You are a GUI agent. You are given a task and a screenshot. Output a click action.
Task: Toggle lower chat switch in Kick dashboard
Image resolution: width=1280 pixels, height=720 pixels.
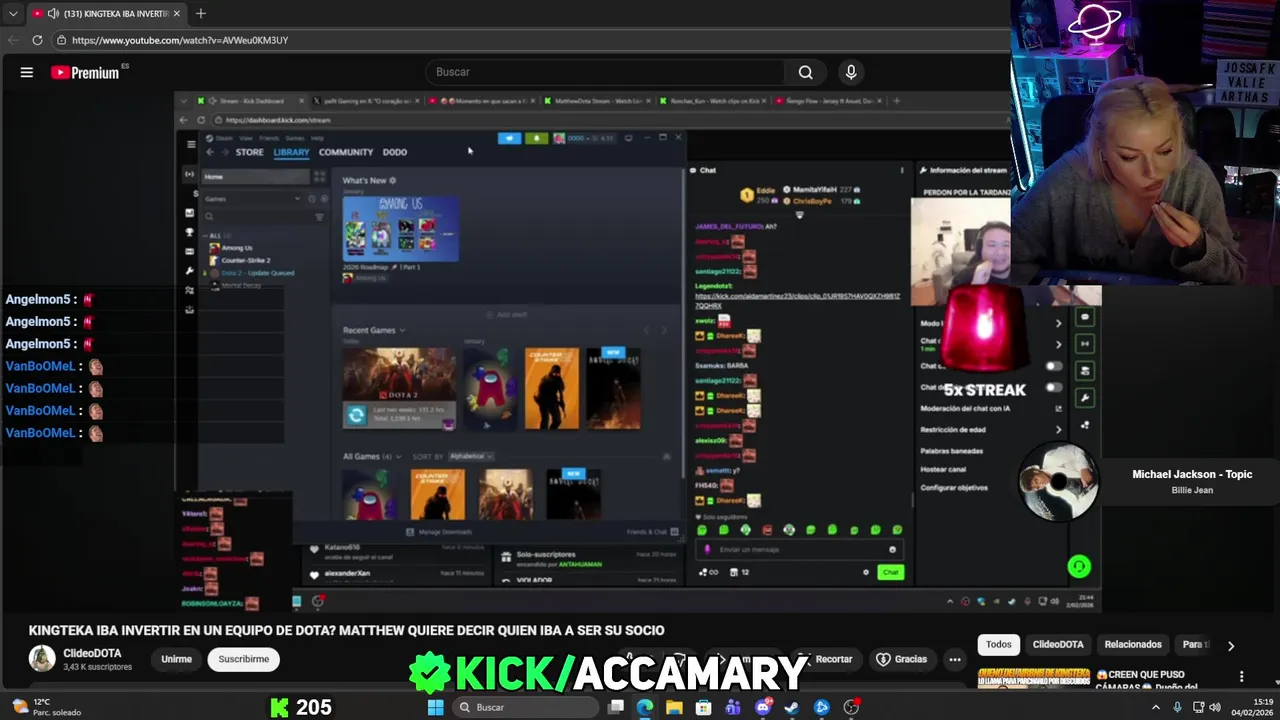pos(1053,387)
